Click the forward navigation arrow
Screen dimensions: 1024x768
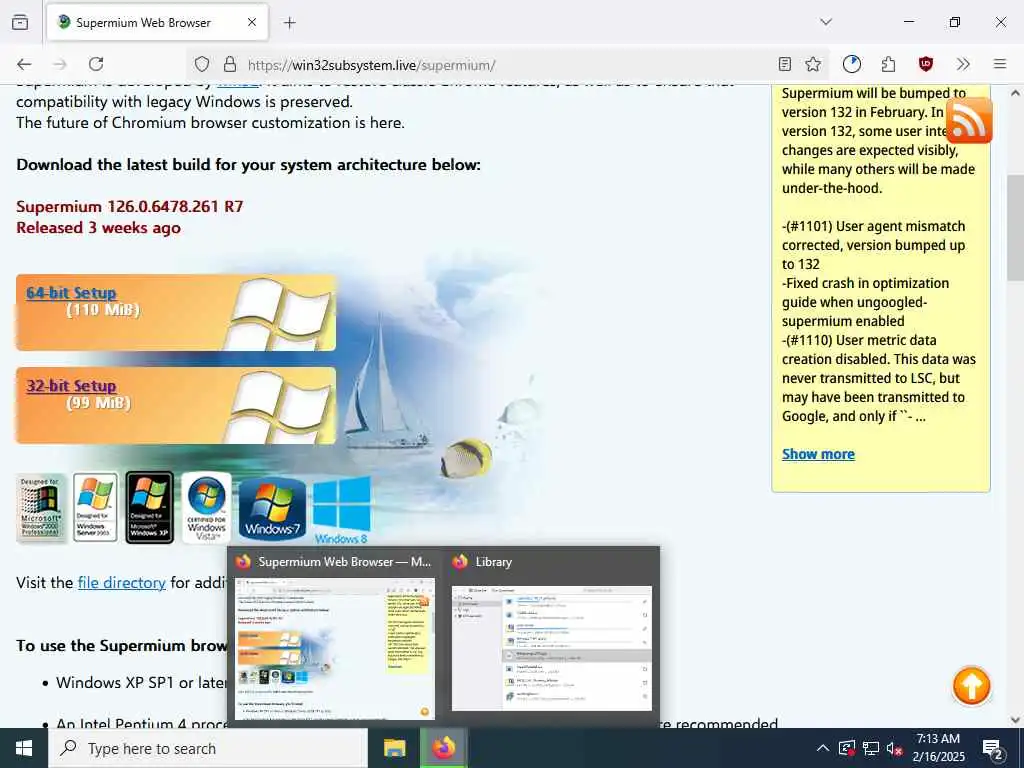(x=60, y=64)
